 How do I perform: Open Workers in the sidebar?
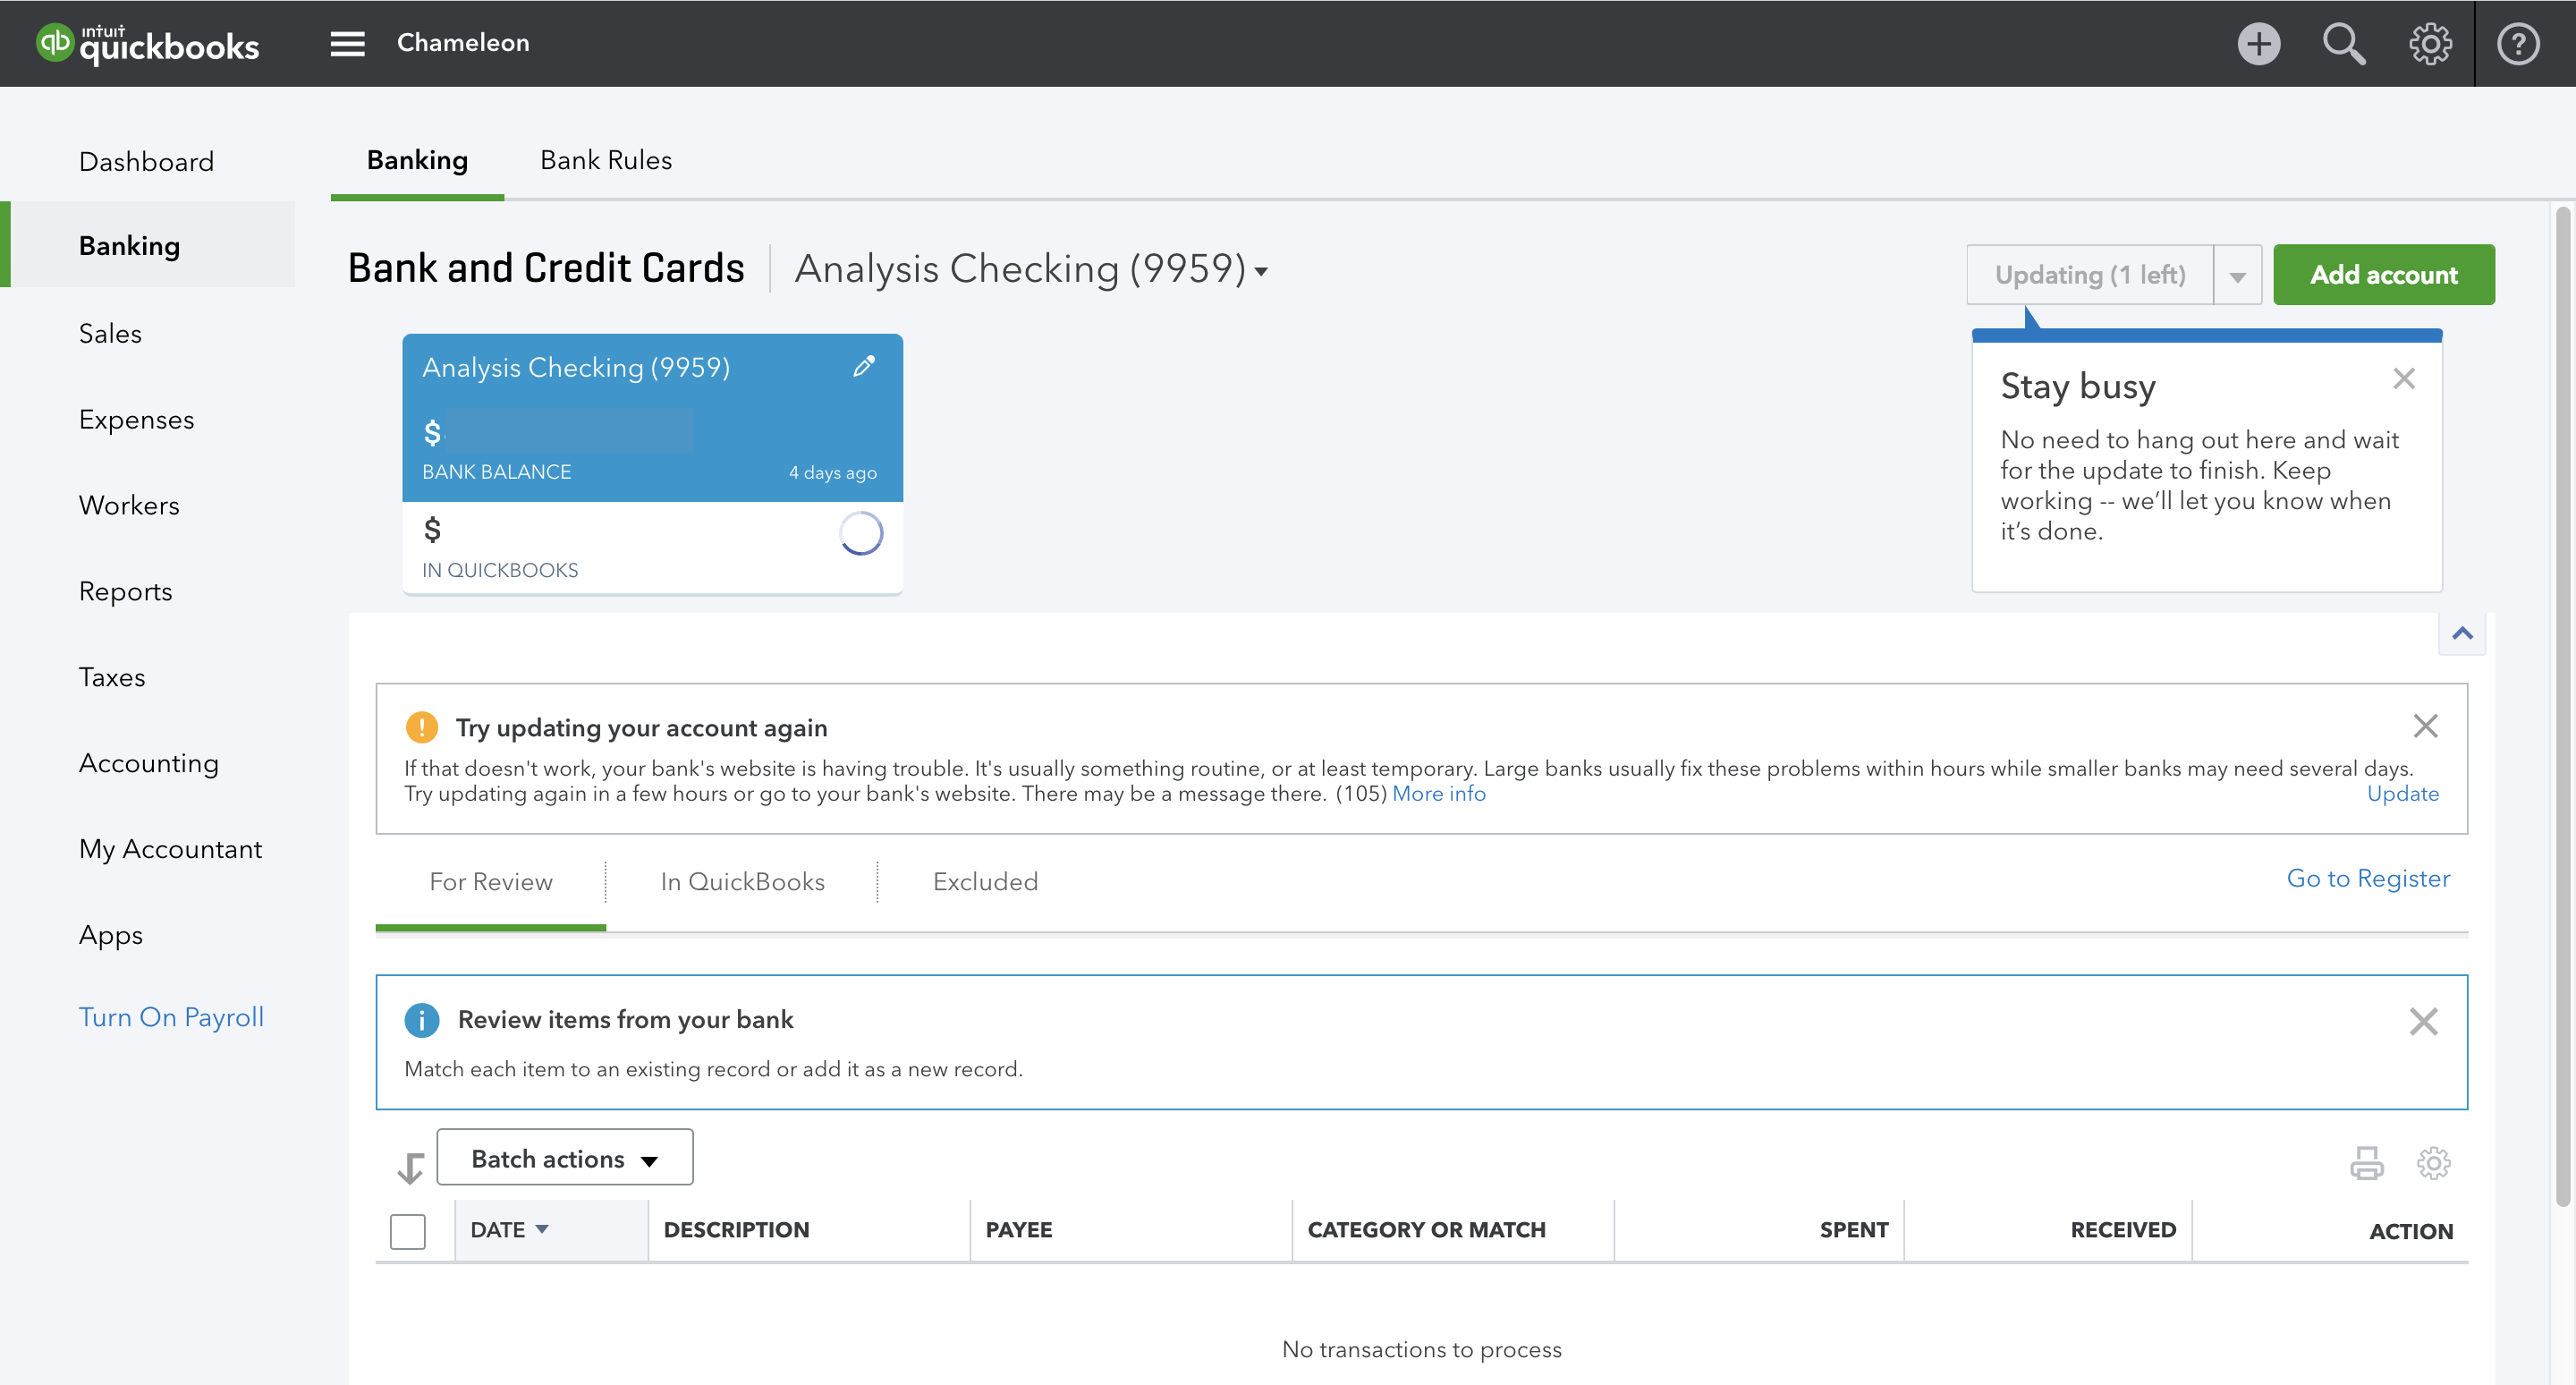click(129, 505)
